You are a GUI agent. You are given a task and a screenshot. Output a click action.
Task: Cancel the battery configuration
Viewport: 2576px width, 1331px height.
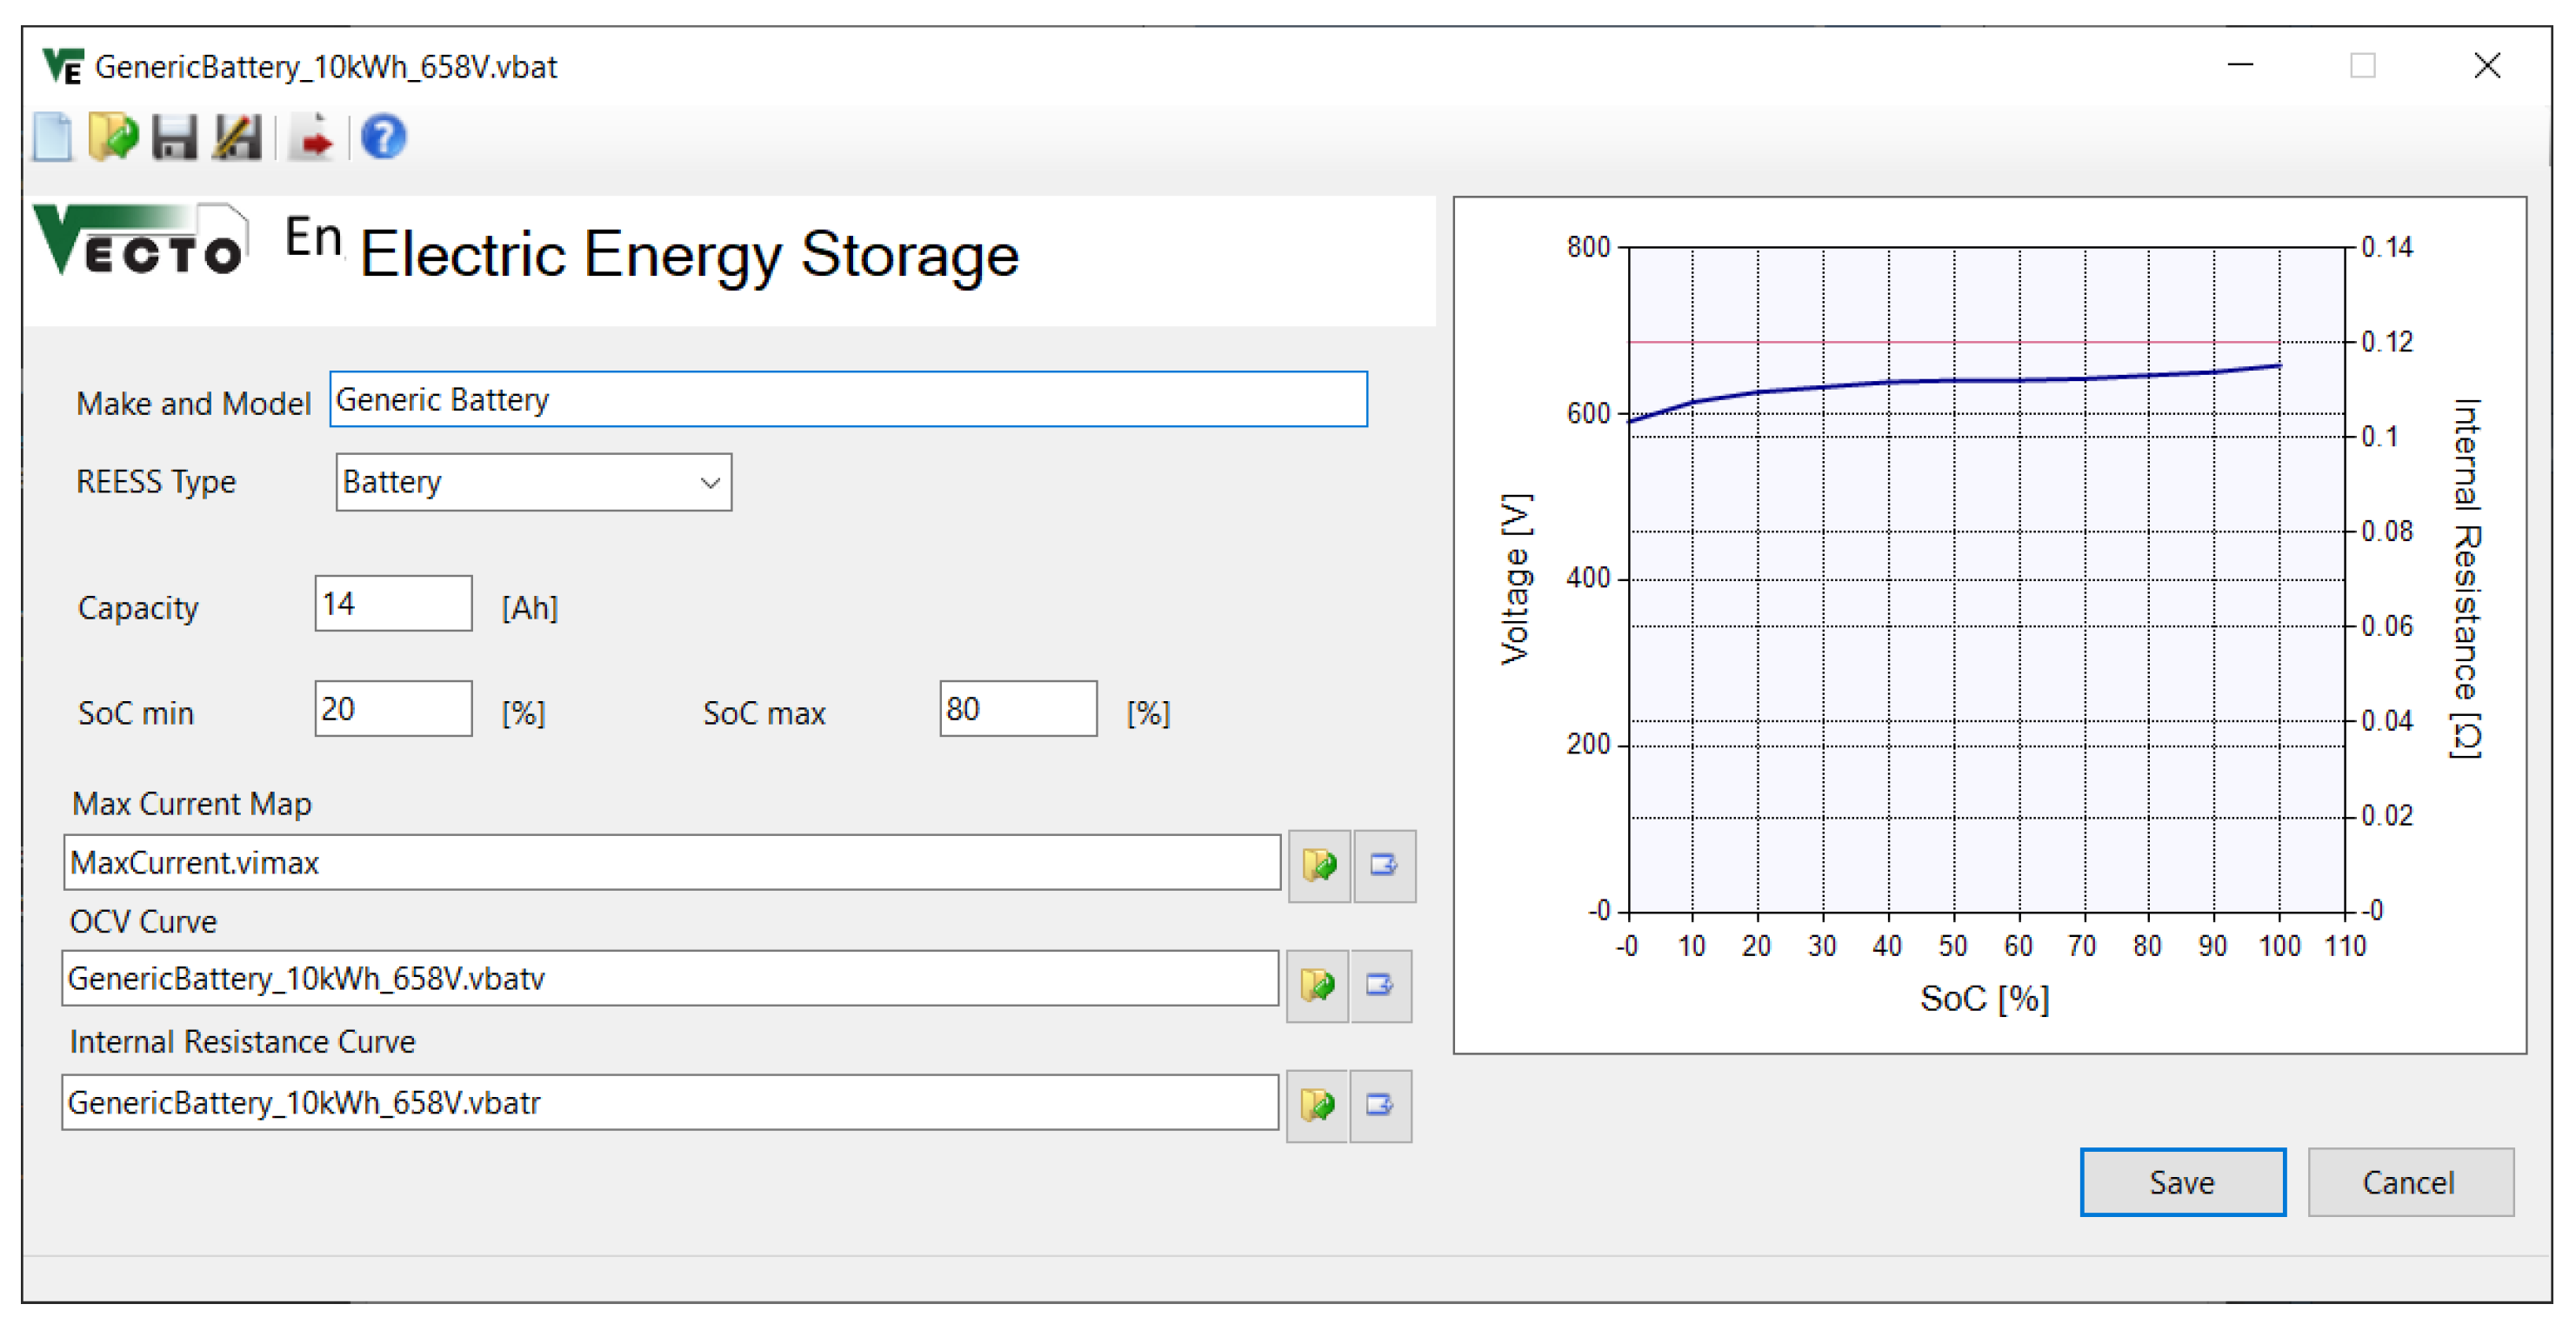[x=2410, y=1182]
